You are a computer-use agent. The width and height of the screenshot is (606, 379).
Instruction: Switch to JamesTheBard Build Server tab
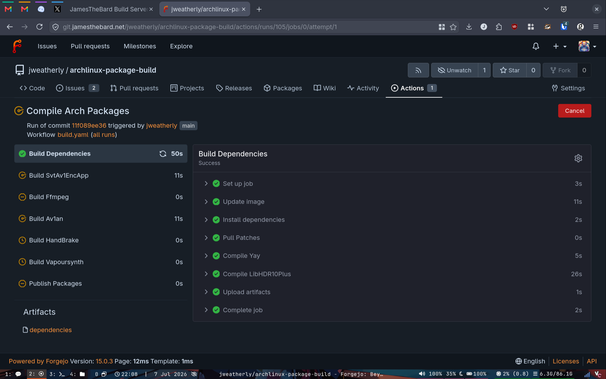point(111,9)
